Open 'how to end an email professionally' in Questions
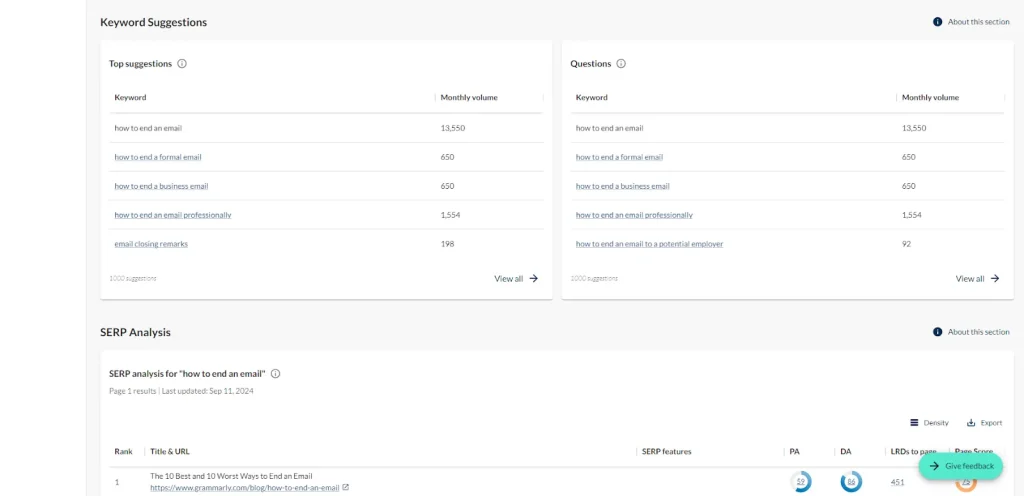 point(634,215)
